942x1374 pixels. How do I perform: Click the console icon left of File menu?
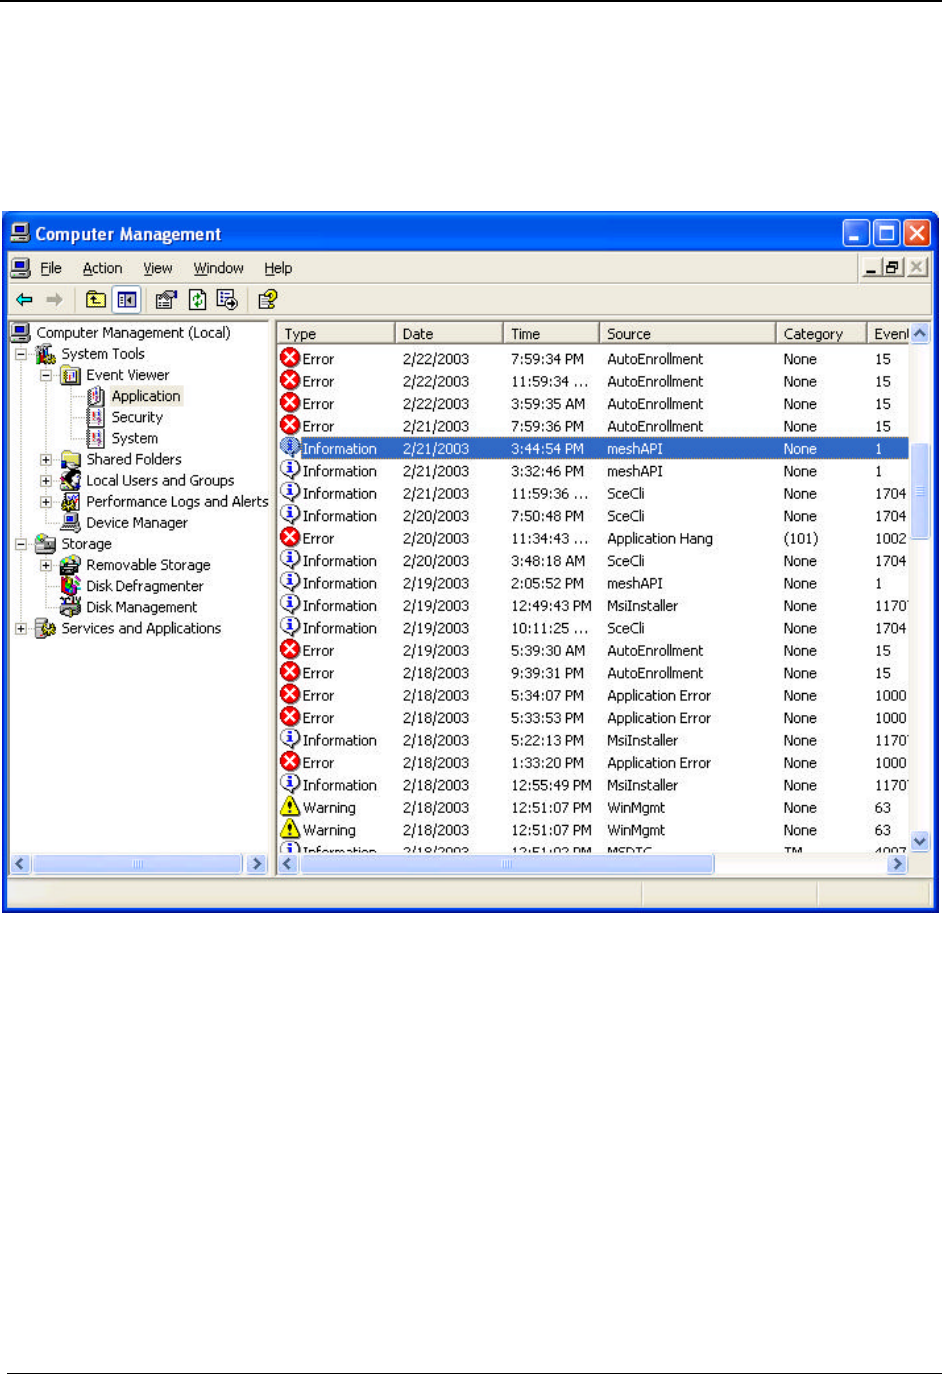(x=20, y=267)
